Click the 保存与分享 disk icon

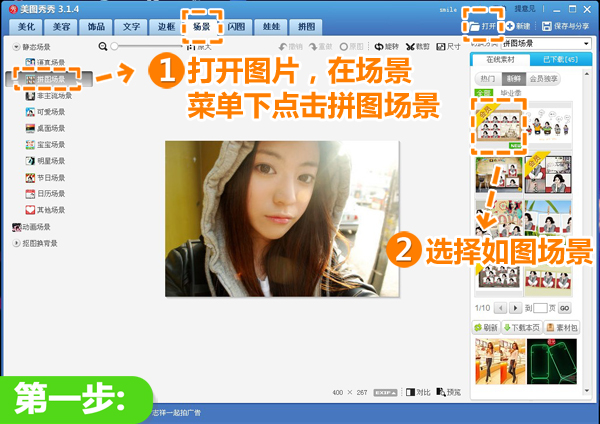[547, 26]
